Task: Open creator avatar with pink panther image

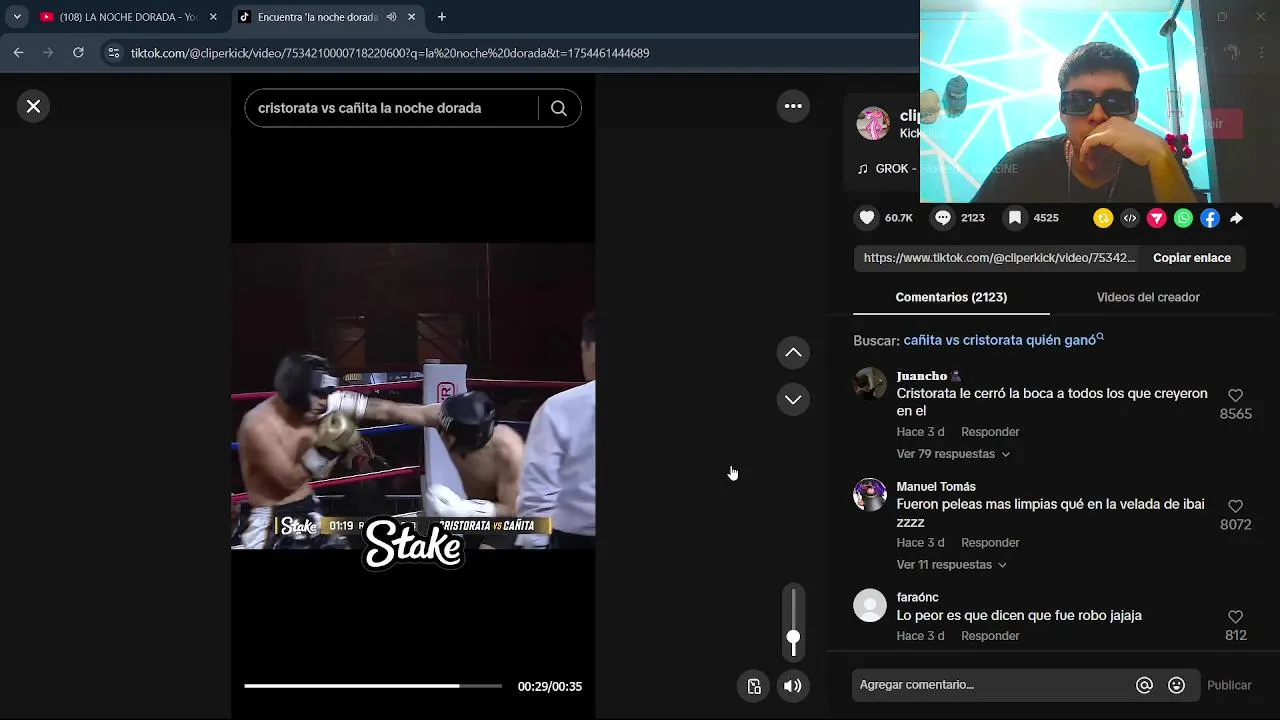Action: [x=873, y=124]
